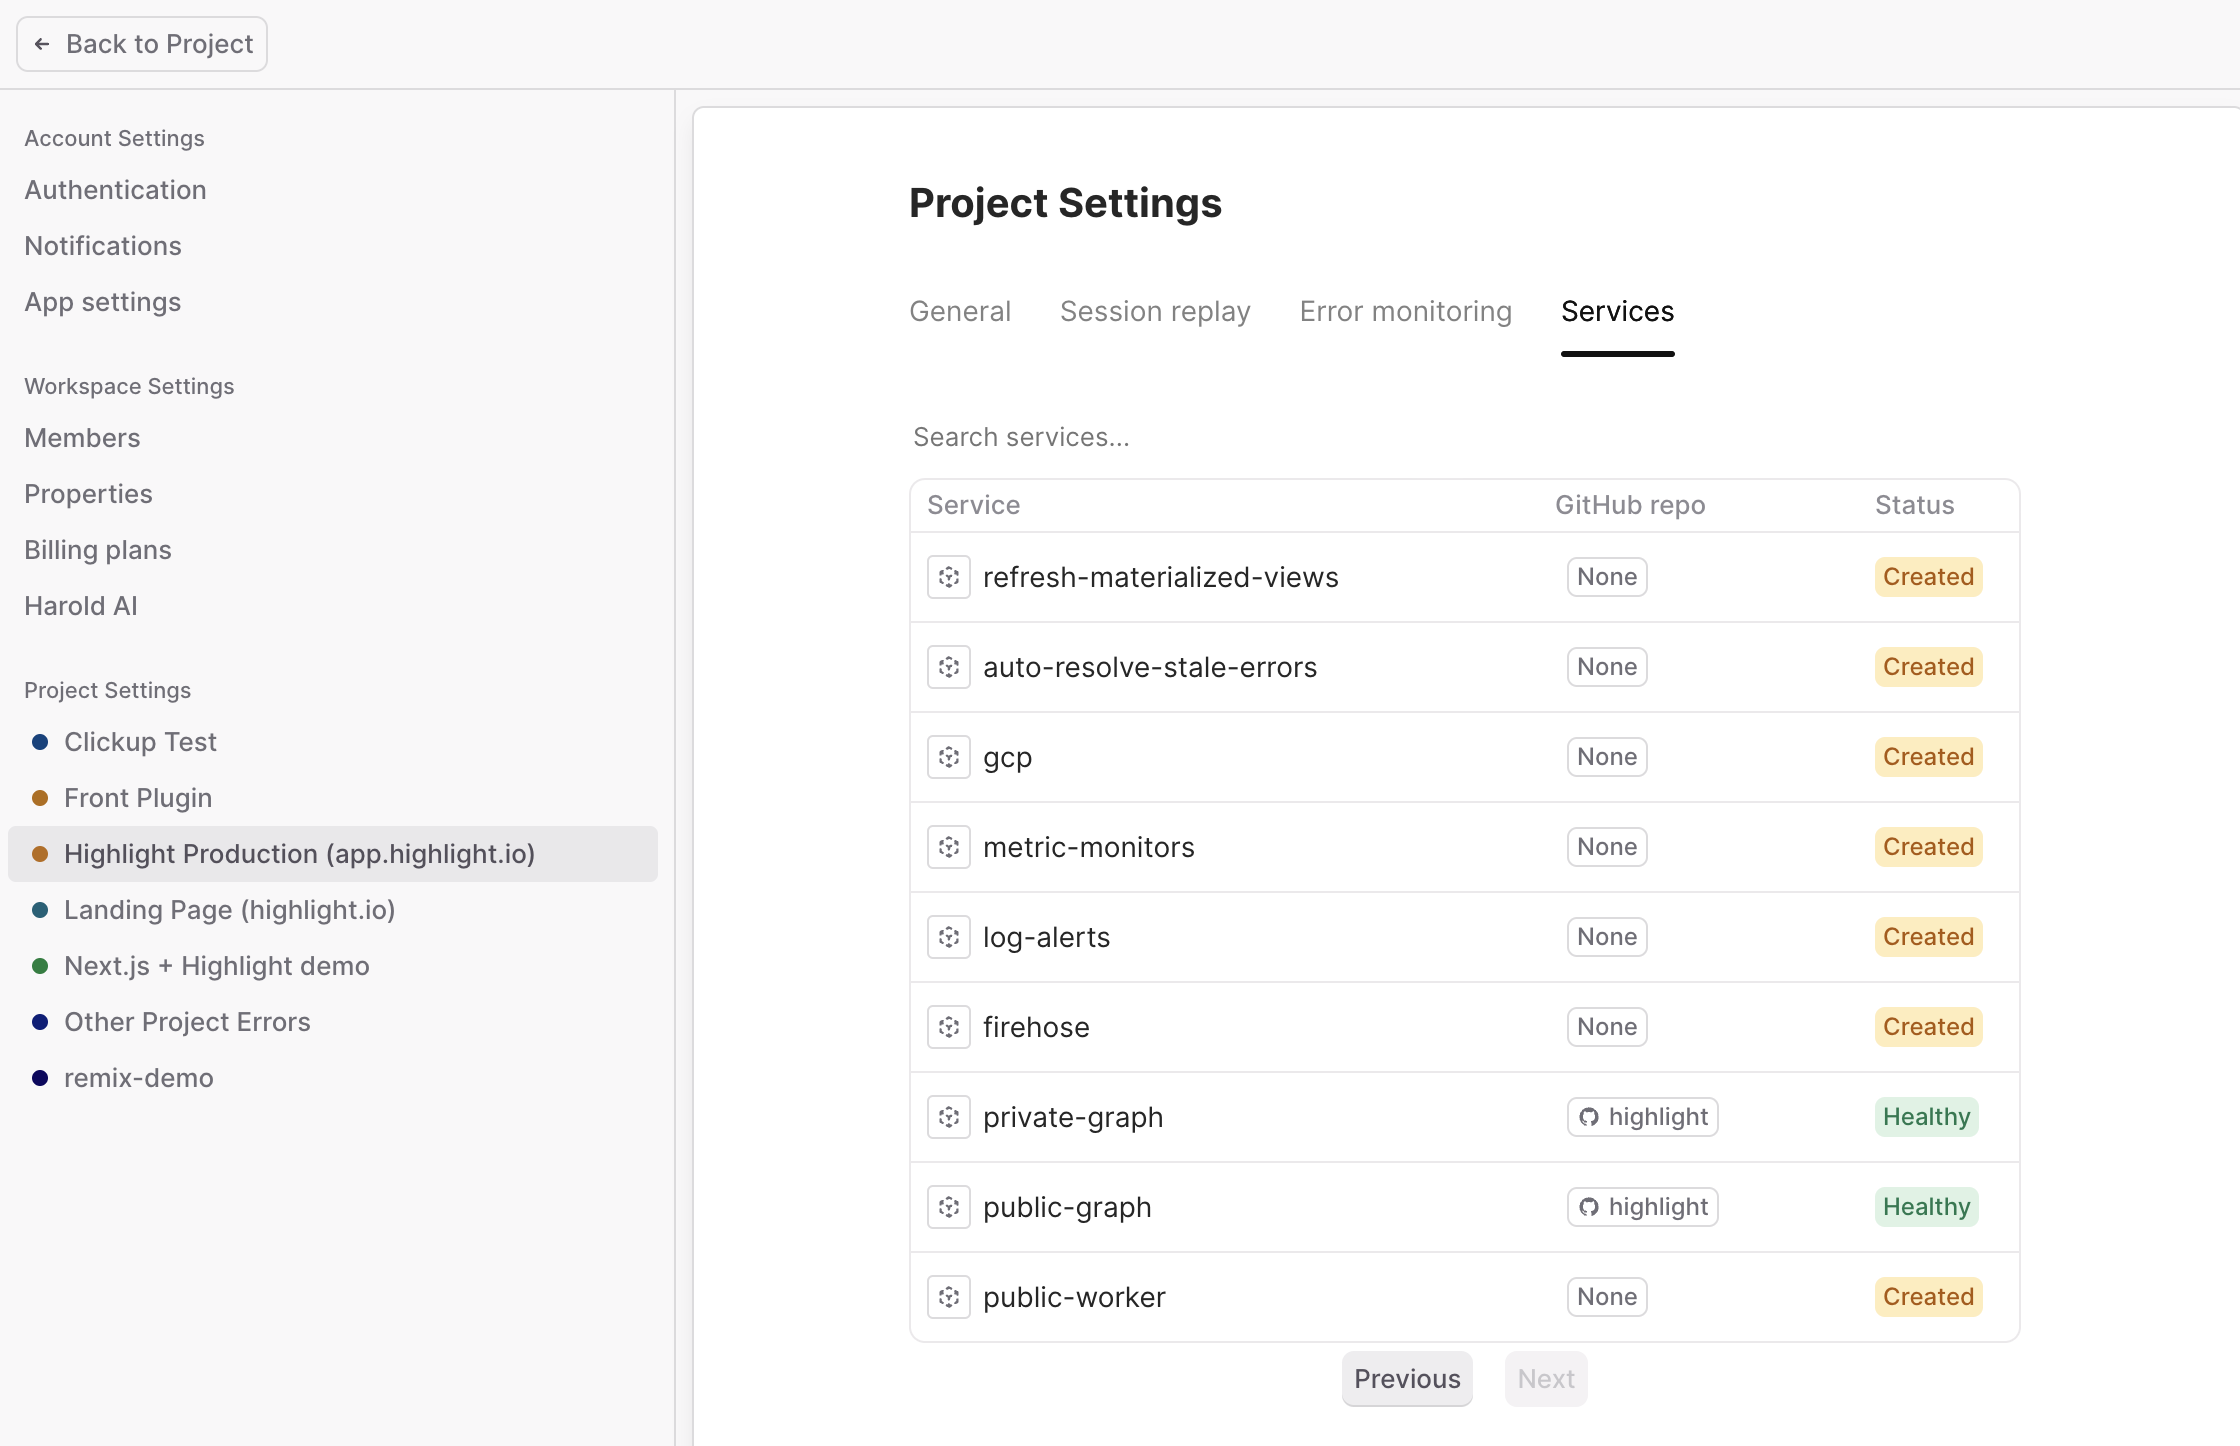
Task: Open the Session replay tab
Action: click(x=1155, y=312)
